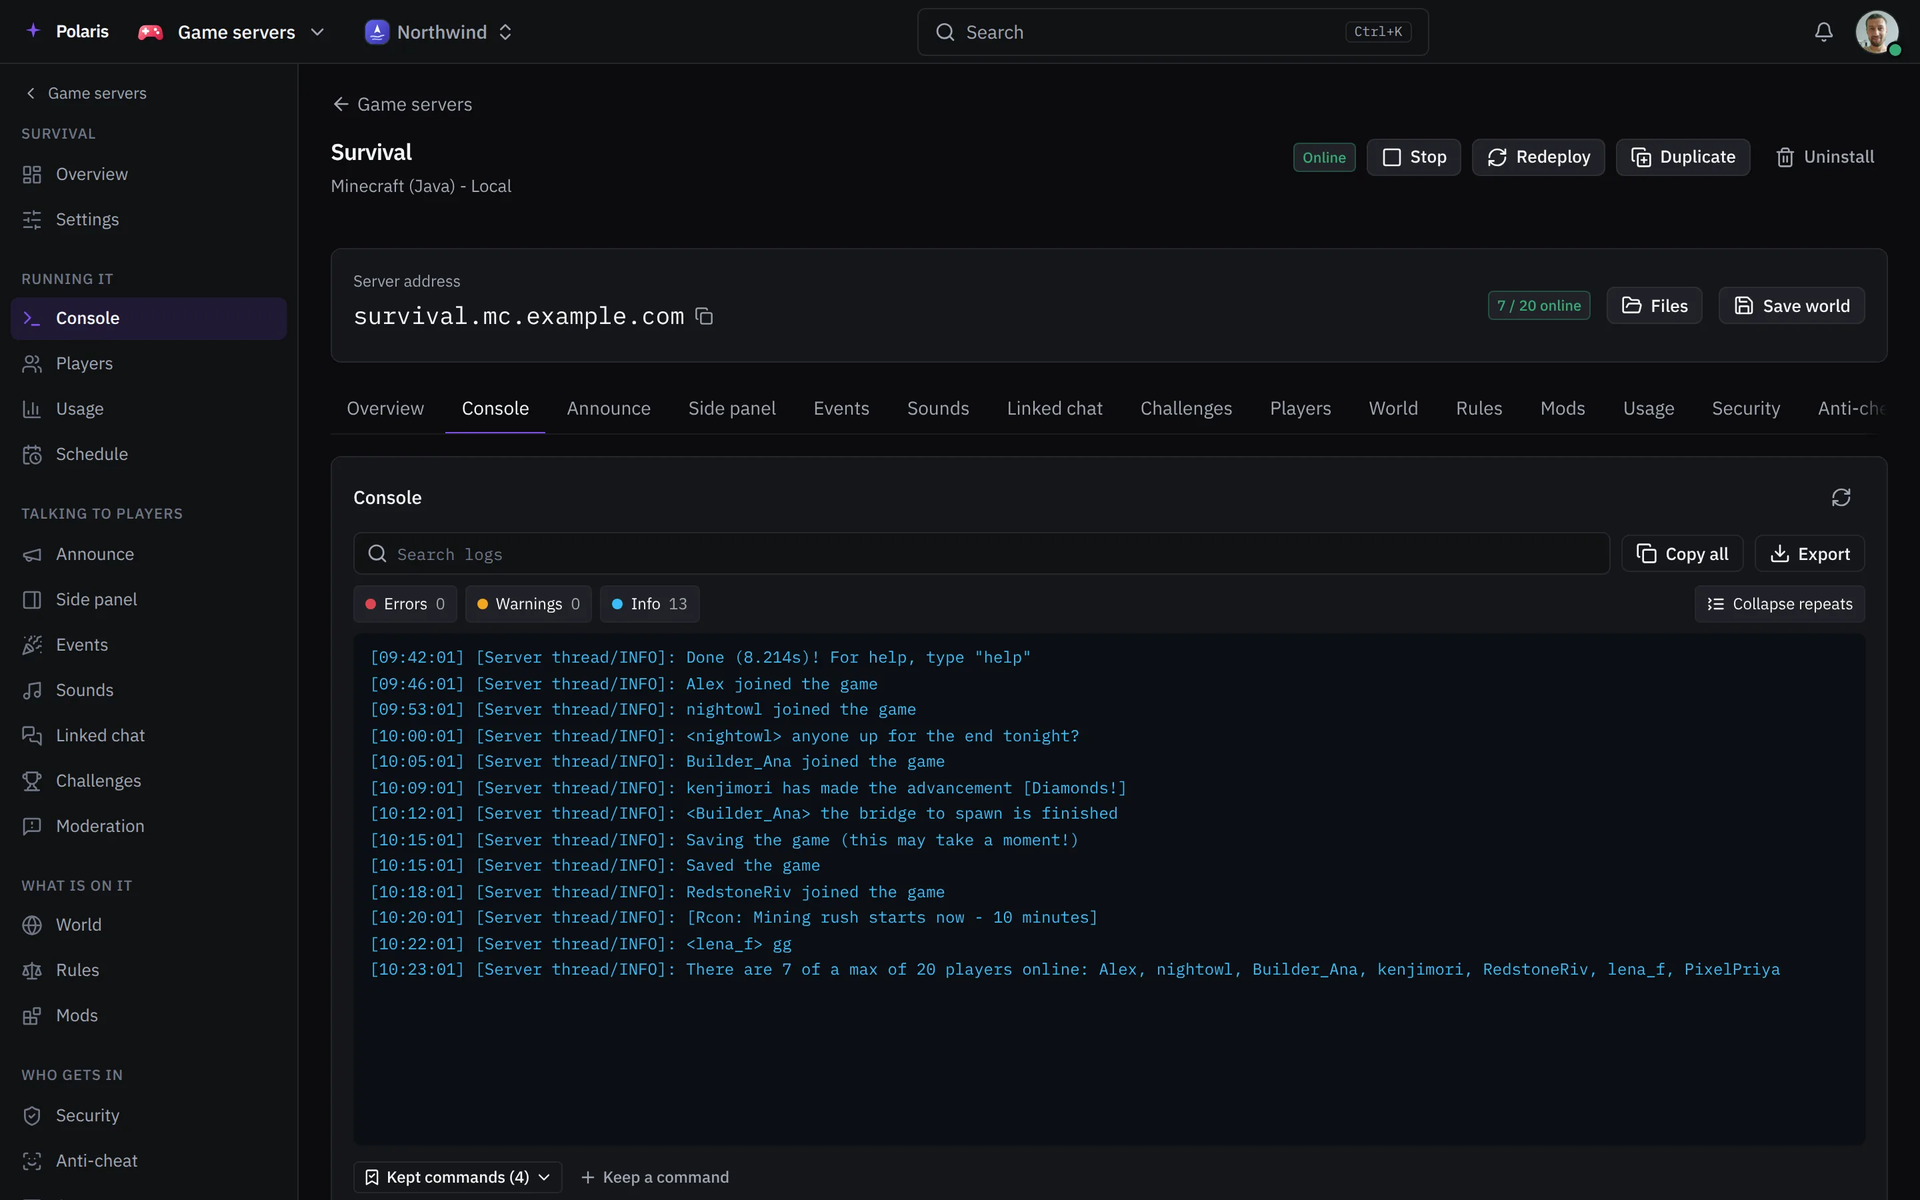Click the Redeploy button

(1538, 157)
